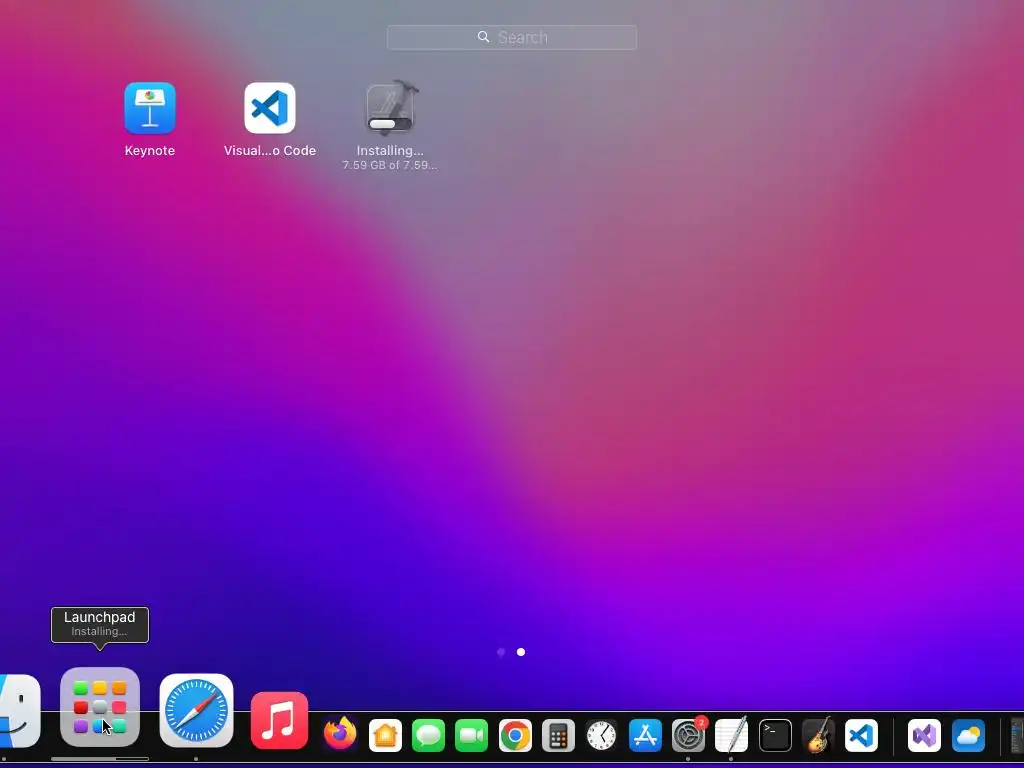Open GarageBand from the Dock
Viewport: 1024px width, 768px height.
point(818,735)
